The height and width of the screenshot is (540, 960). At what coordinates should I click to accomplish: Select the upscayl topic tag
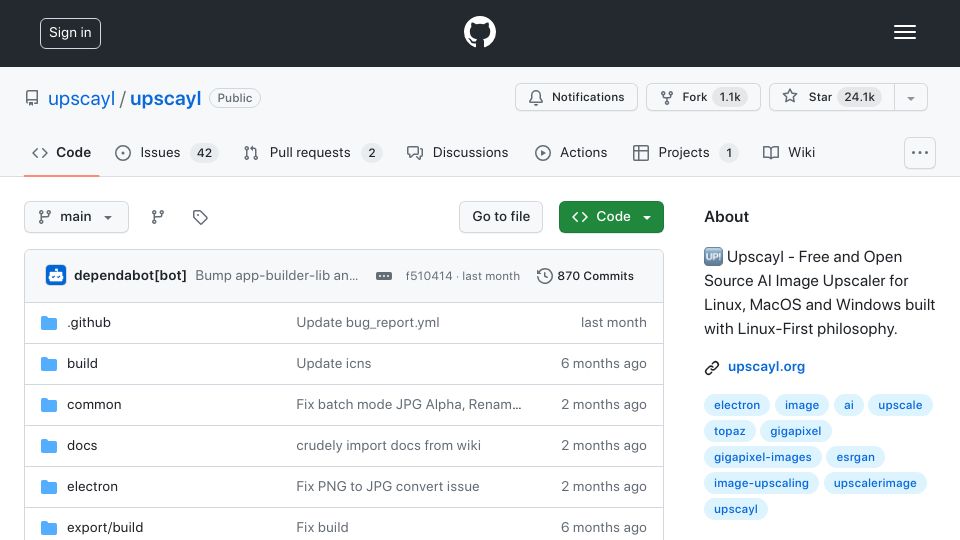[735, 509]
